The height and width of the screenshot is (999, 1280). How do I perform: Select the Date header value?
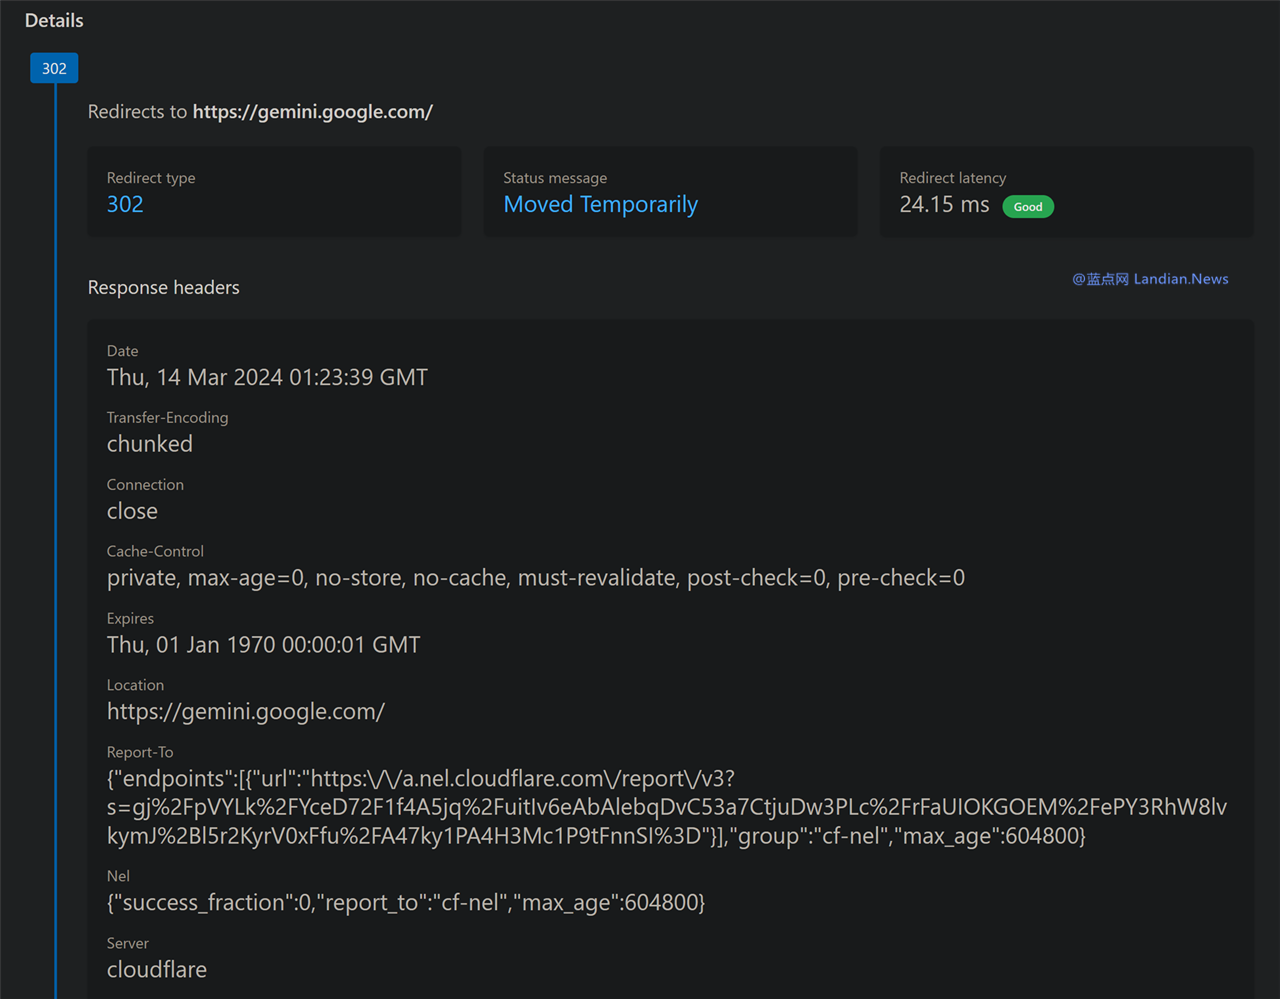pyautogui.click(x=267, y=377)
